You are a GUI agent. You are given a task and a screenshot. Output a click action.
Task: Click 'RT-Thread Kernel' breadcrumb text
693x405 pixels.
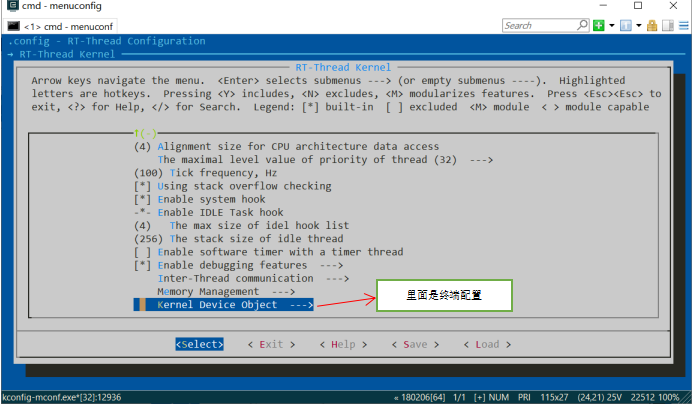point(67,54)
